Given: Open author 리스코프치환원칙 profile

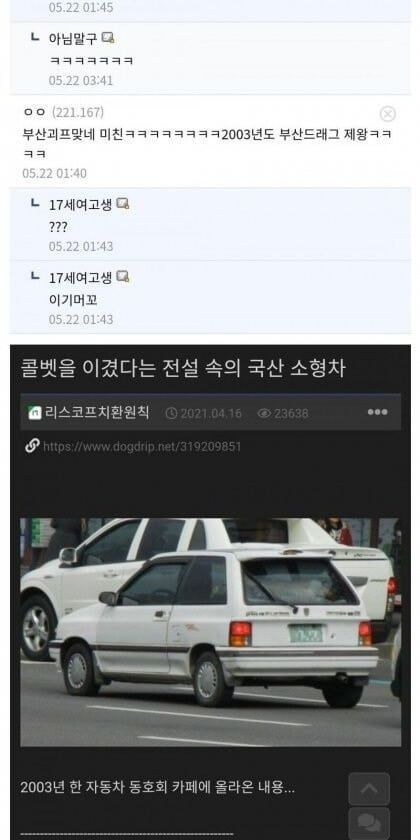Looking at the screenshot, I should [97, 413].
